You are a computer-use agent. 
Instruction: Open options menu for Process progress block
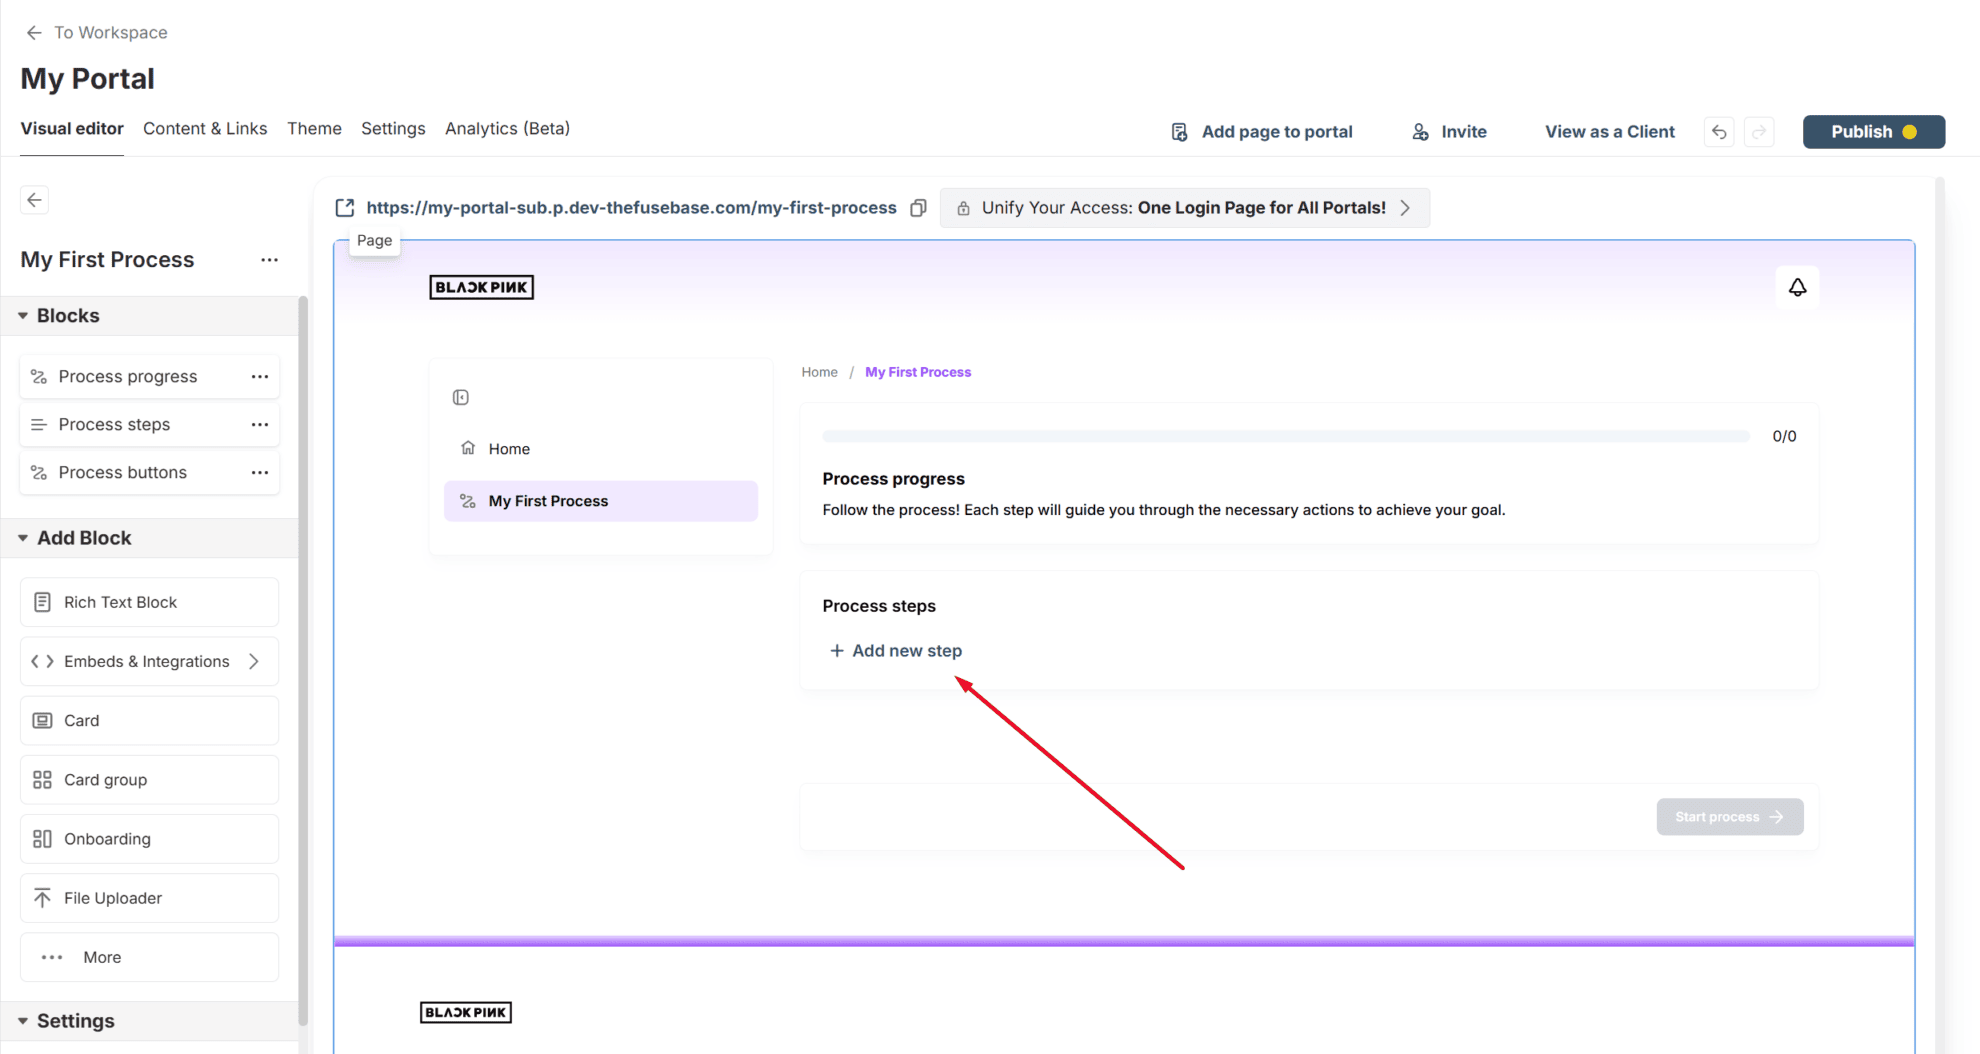(x=260, y=376)
